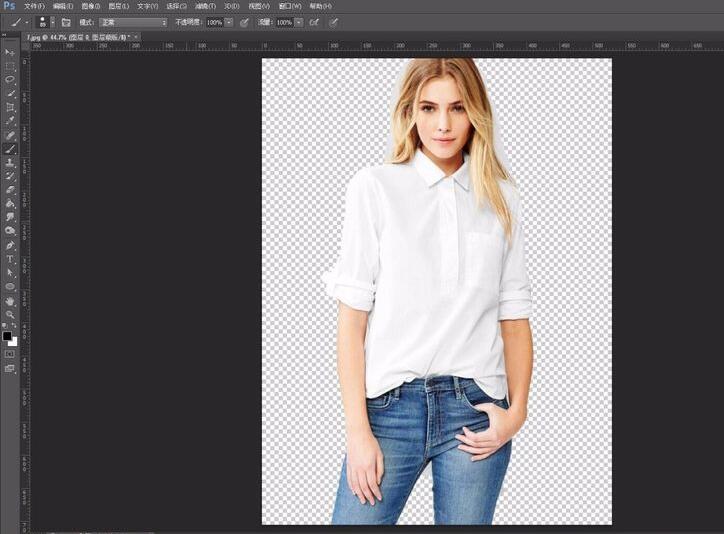Open the brush size preset picker

(x=46, y=22)
